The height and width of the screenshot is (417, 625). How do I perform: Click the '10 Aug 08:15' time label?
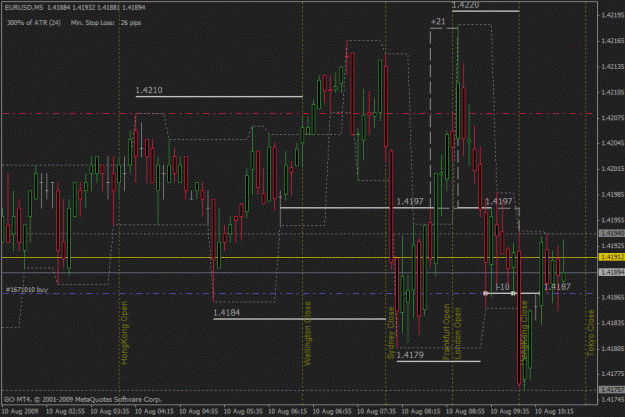pyautogui.click(x=421, y=411)
